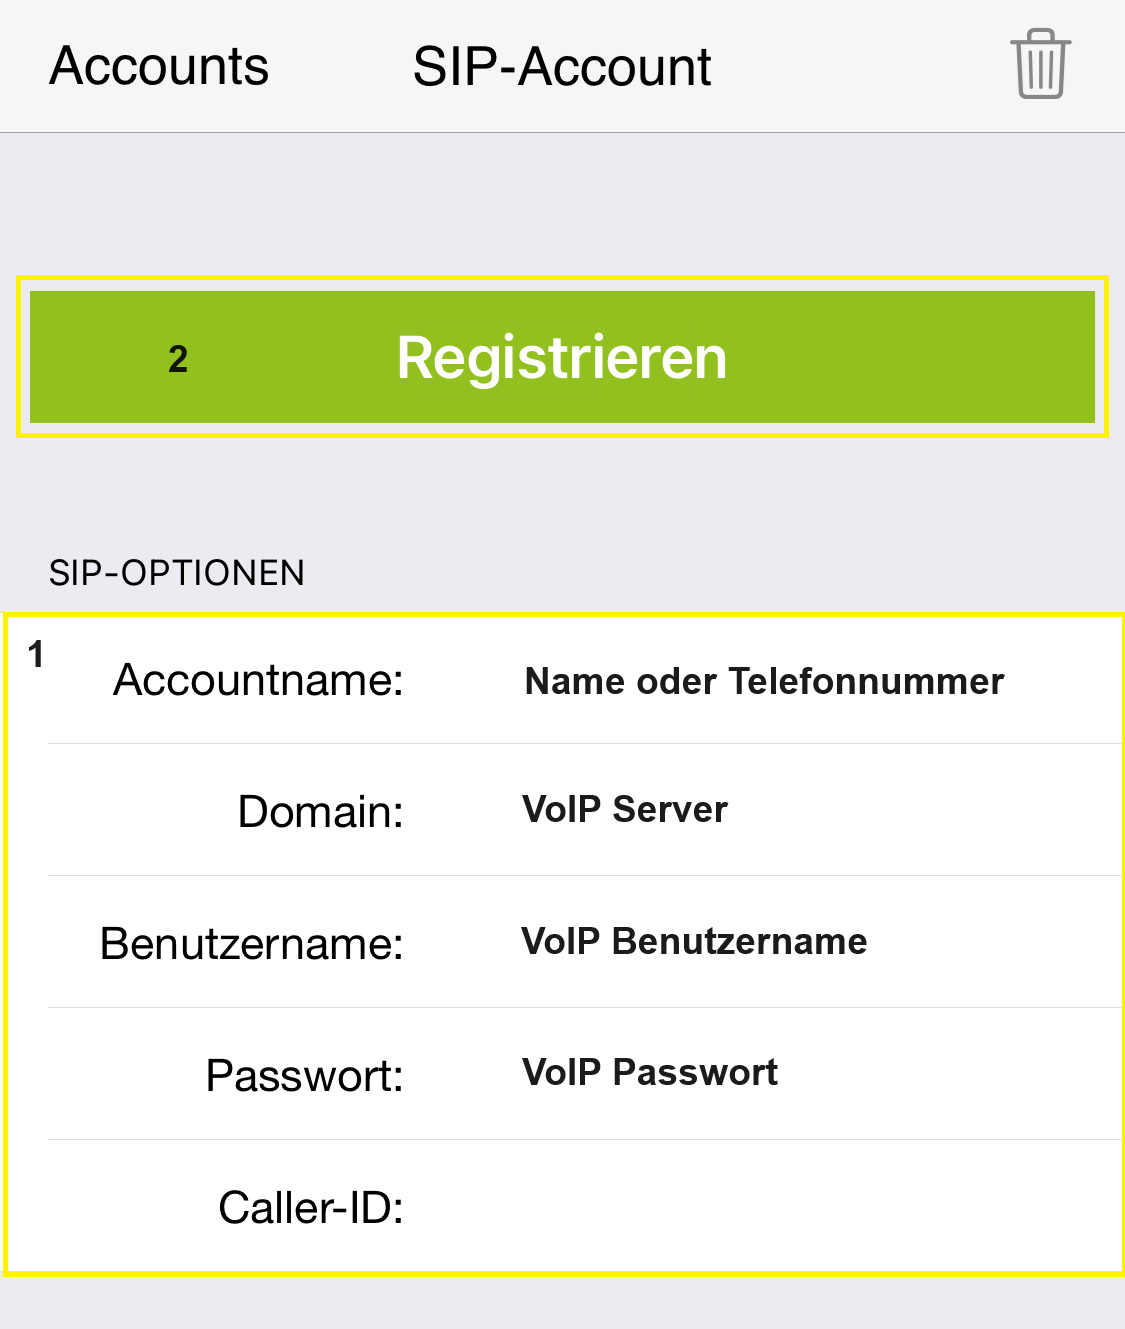Click the SIP-OPTIONEN section header

pyautogui.click(x=177, y=573)
